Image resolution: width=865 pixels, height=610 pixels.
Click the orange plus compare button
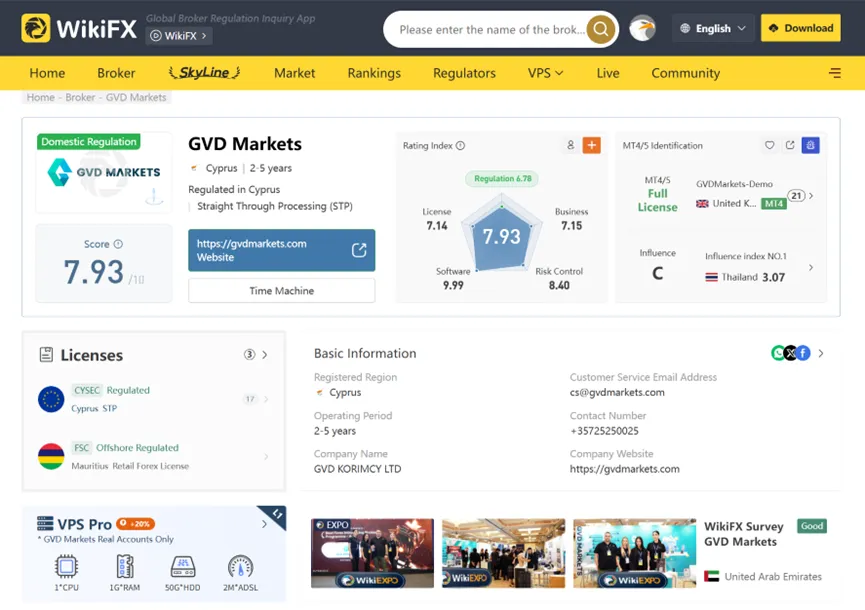(591, 145)
